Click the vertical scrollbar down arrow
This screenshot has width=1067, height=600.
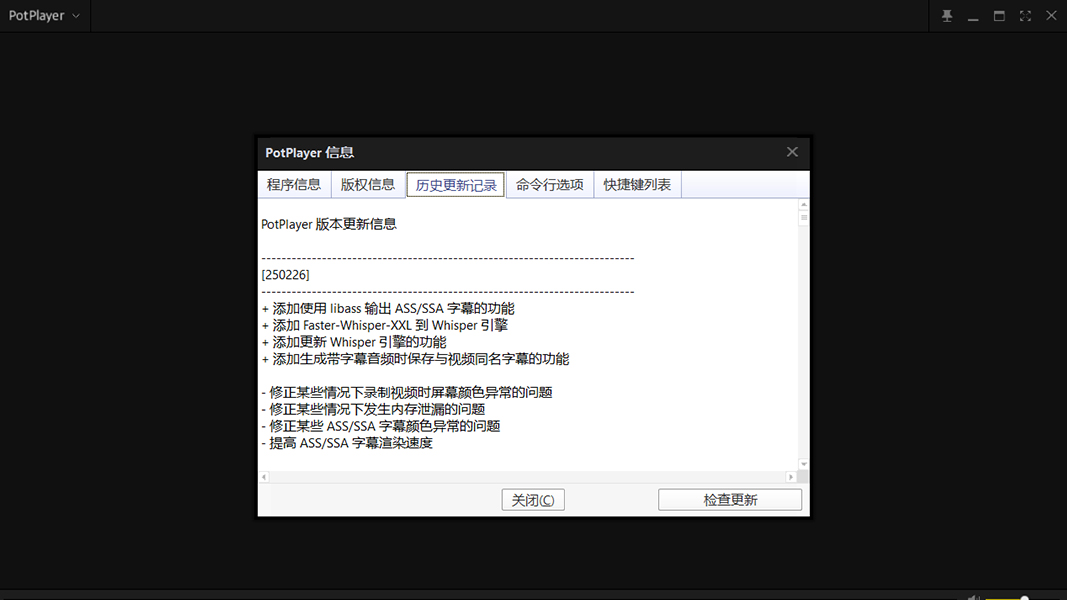pos(804,464)
